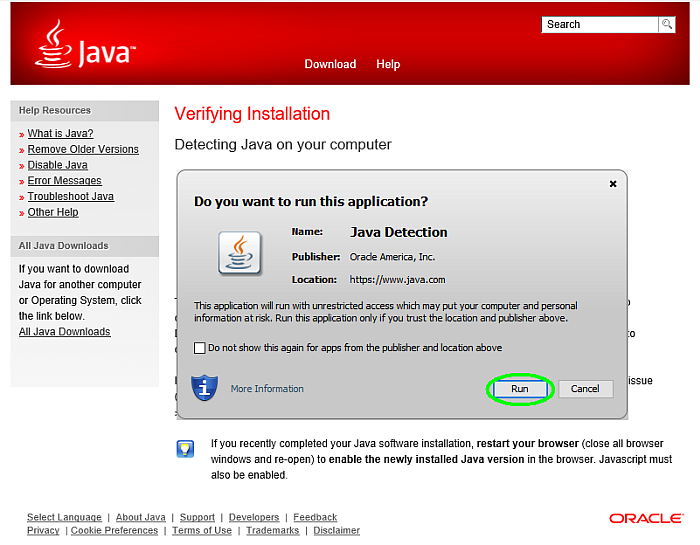The height and width of the screenshot is (545, 700).
Task: Click 'https://www.java.com' location text
Action: pyautogui.click(x=397, y=280)
